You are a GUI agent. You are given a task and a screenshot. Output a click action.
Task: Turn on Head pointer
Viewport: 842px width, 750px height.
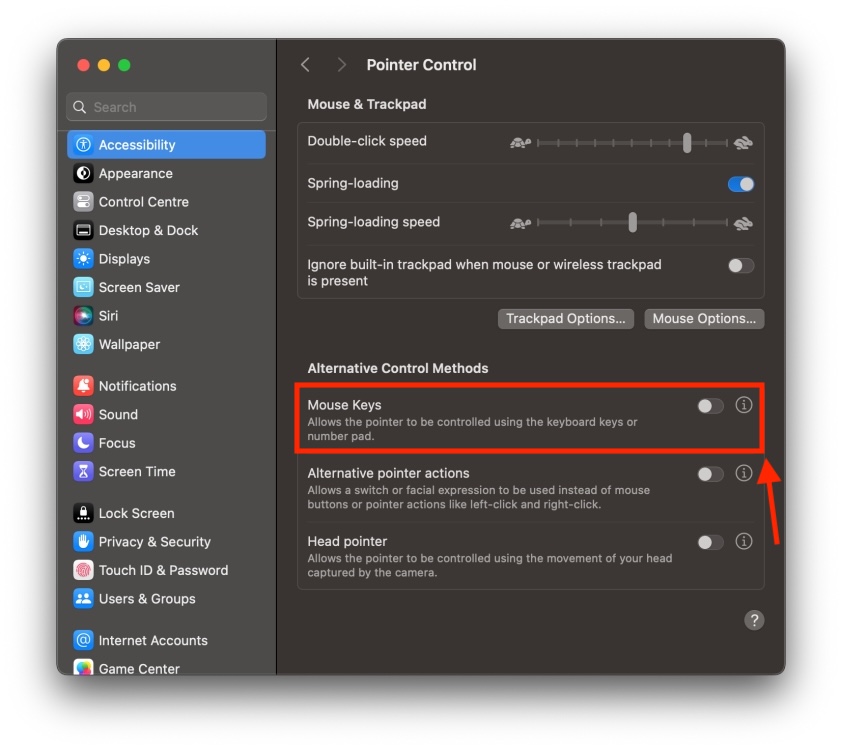pyautogui.click(x=710, y=542)
